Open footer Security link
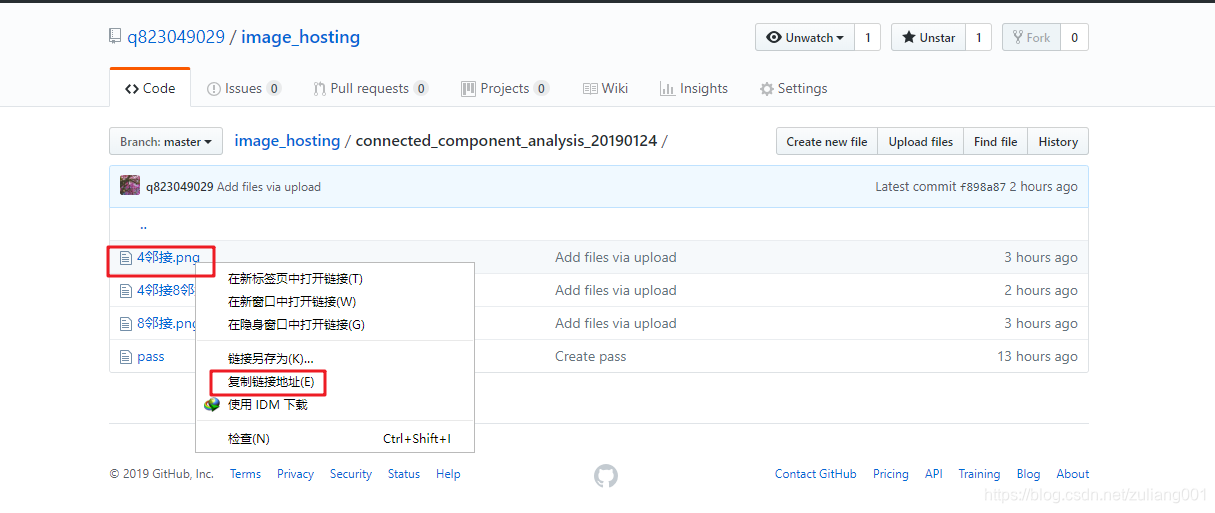 pyautogui.click(x=351, y=474)
